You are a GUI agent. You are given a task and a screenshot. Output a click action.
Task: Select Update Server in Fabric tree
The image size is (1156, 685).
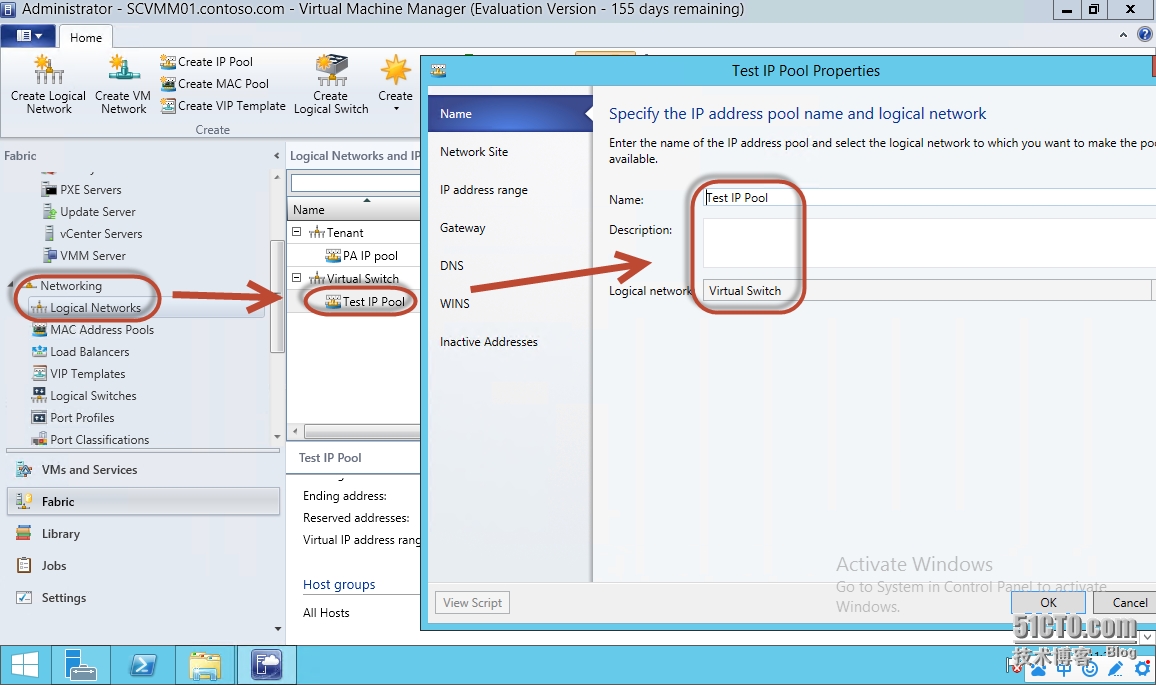(x=89, y=212)
